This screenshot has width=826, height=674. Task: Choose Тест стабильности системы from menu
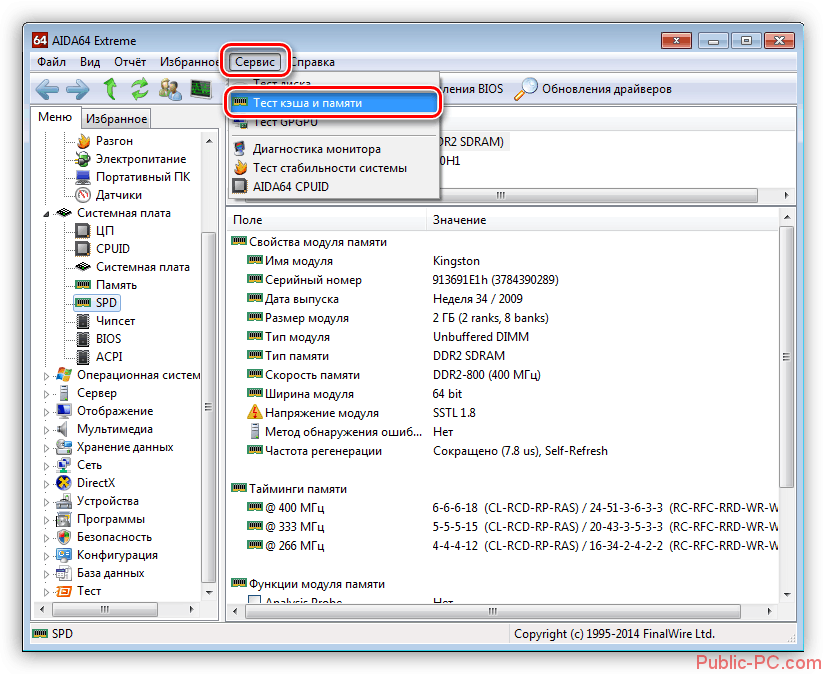[329, 168]
